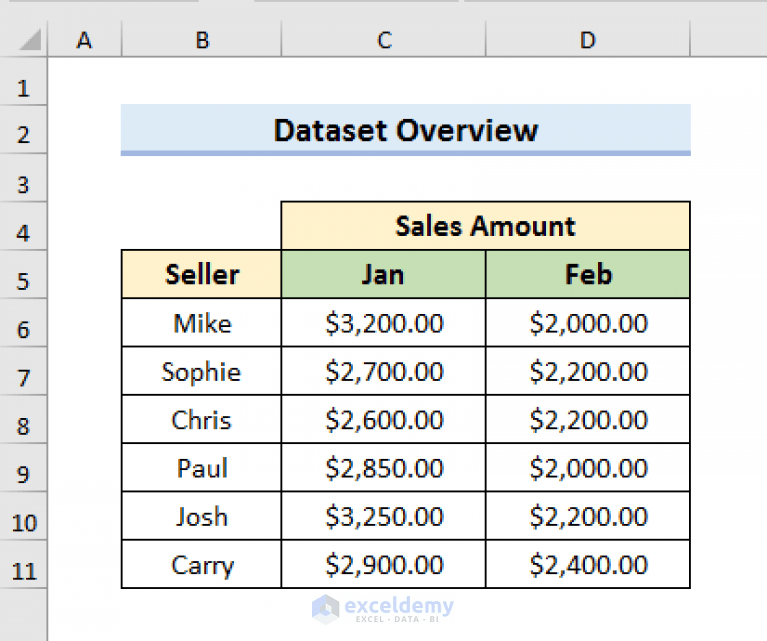Select row 10 header

(23, 516)
